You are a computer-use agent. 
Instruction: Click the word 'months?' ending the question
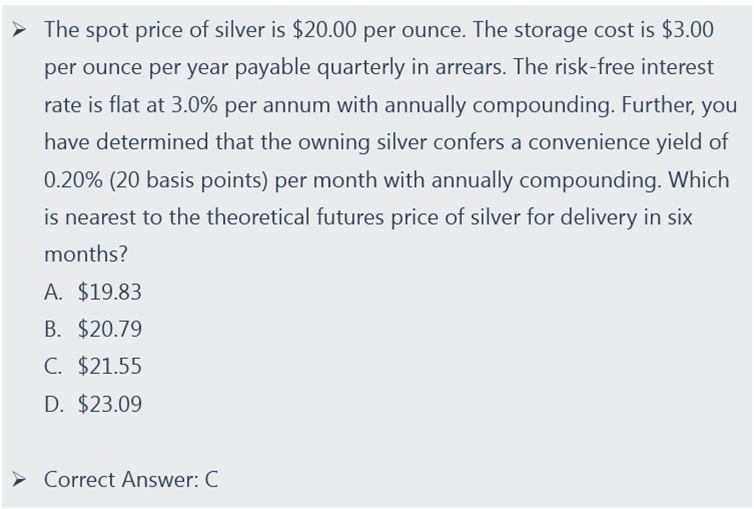coord(86,254)
